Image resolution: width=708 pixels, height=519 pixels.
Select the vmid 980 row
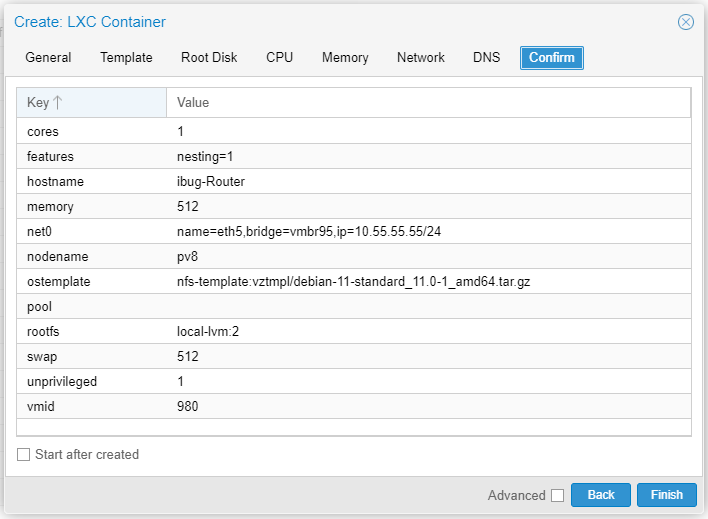point(354,407)
